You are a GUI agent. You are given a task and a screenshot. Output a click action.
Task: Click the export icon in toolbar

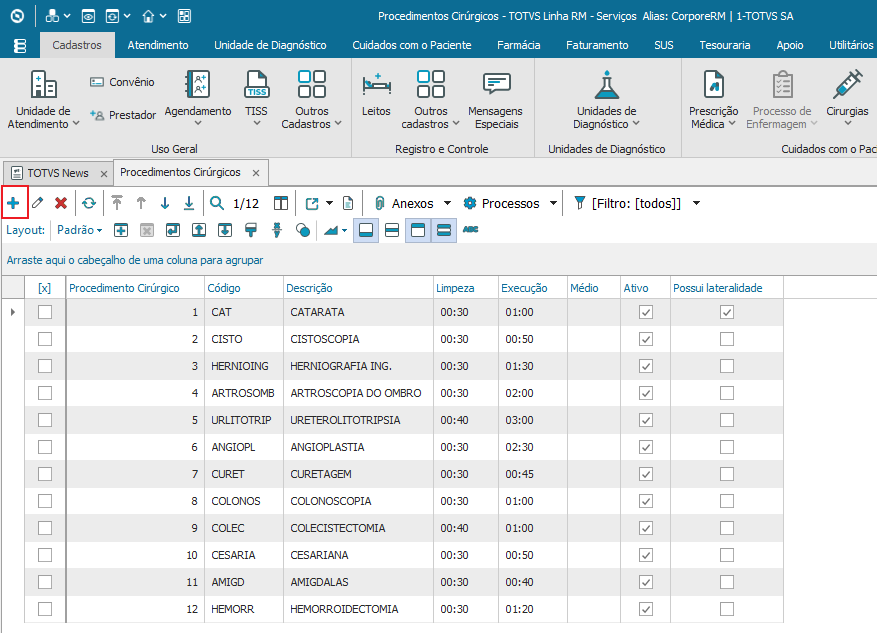pos(312,204)
